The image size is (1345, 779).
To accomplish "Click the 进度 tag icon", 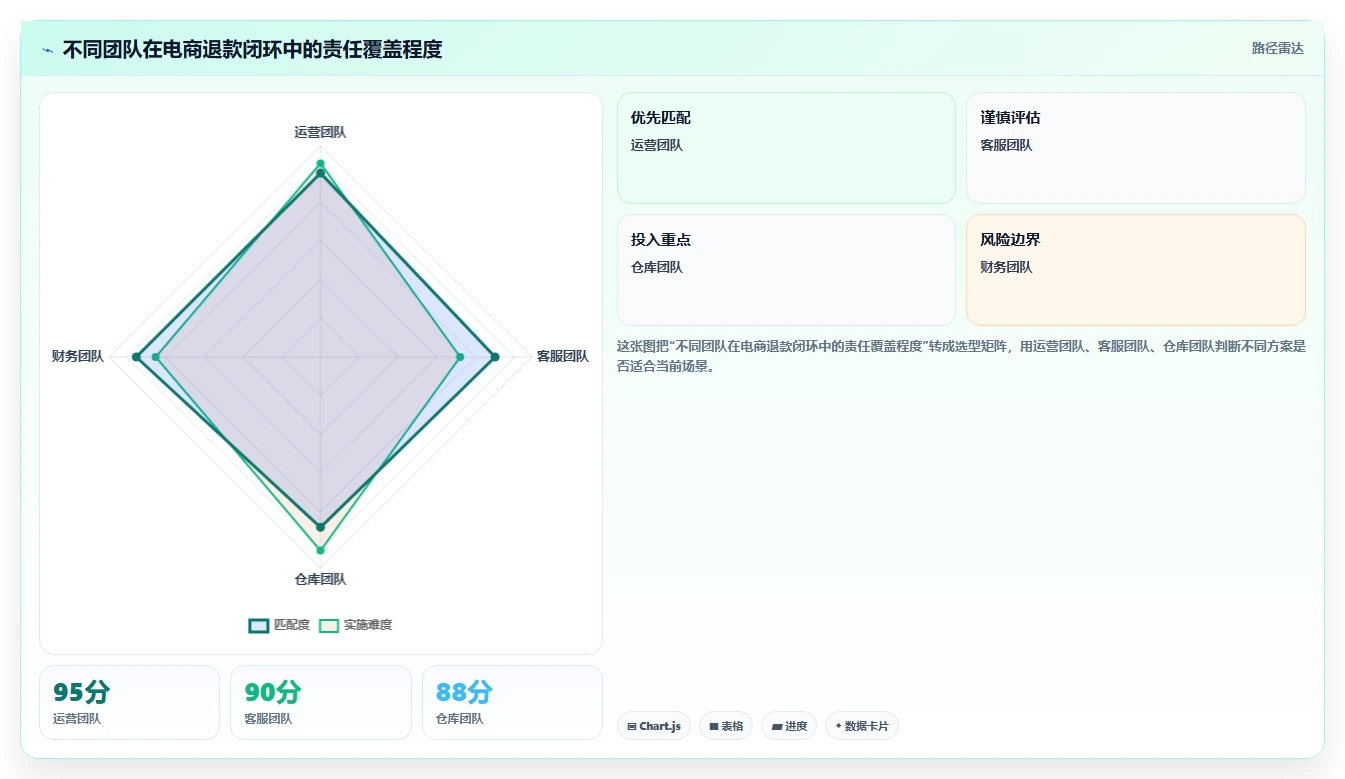I will (777, 727).
